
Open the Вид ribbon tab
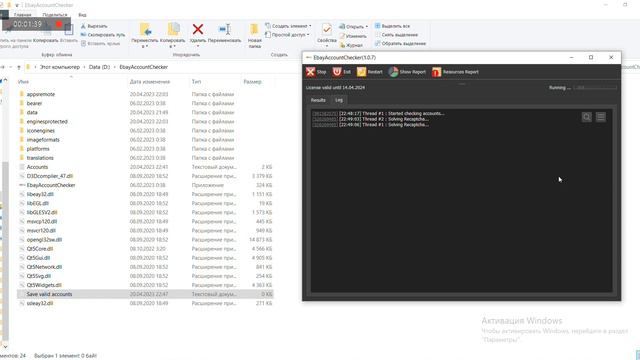pos(82,15)
